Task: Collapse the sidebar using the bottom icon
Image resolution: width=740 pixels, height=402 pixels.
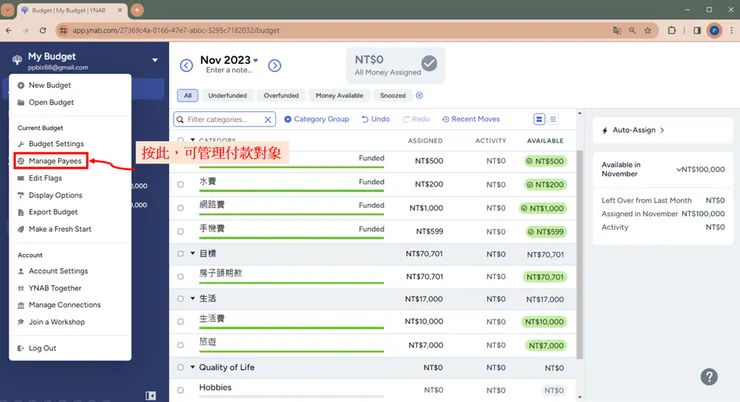Action: pyautogui.click(x=151, y=395)
